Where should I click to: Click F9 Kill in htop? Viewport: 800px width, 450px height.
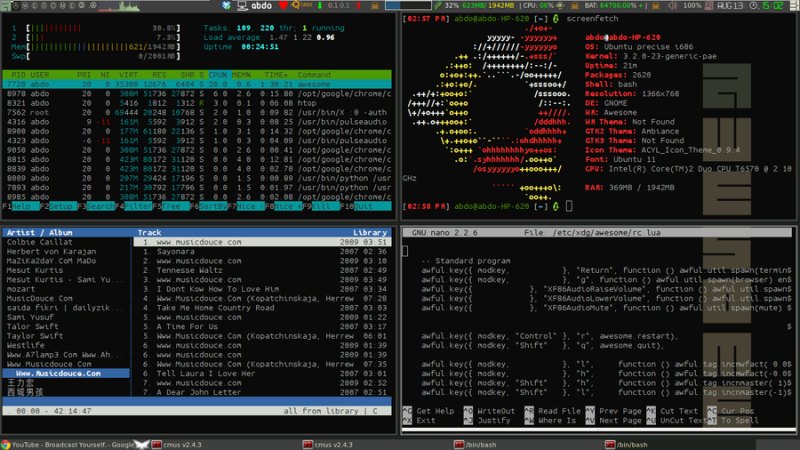click(x=321, y=206)
